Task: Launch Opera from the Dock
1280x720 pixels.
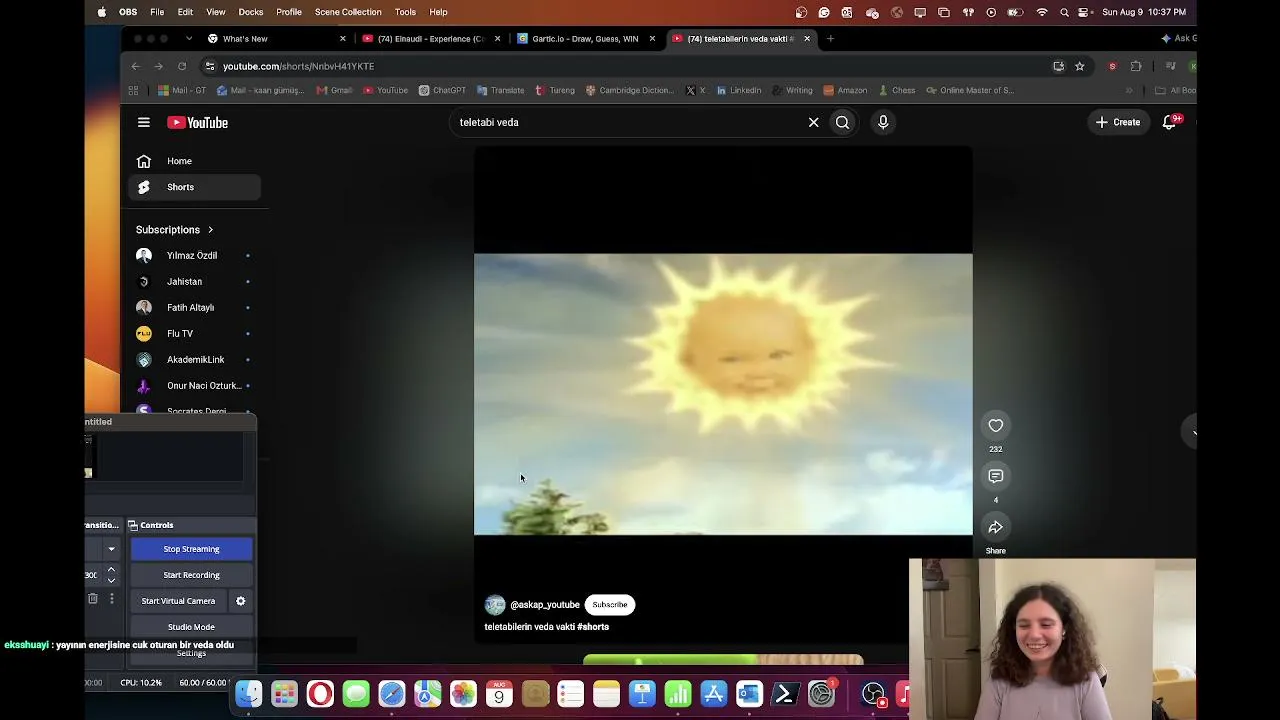Action: tap(320, 693)
